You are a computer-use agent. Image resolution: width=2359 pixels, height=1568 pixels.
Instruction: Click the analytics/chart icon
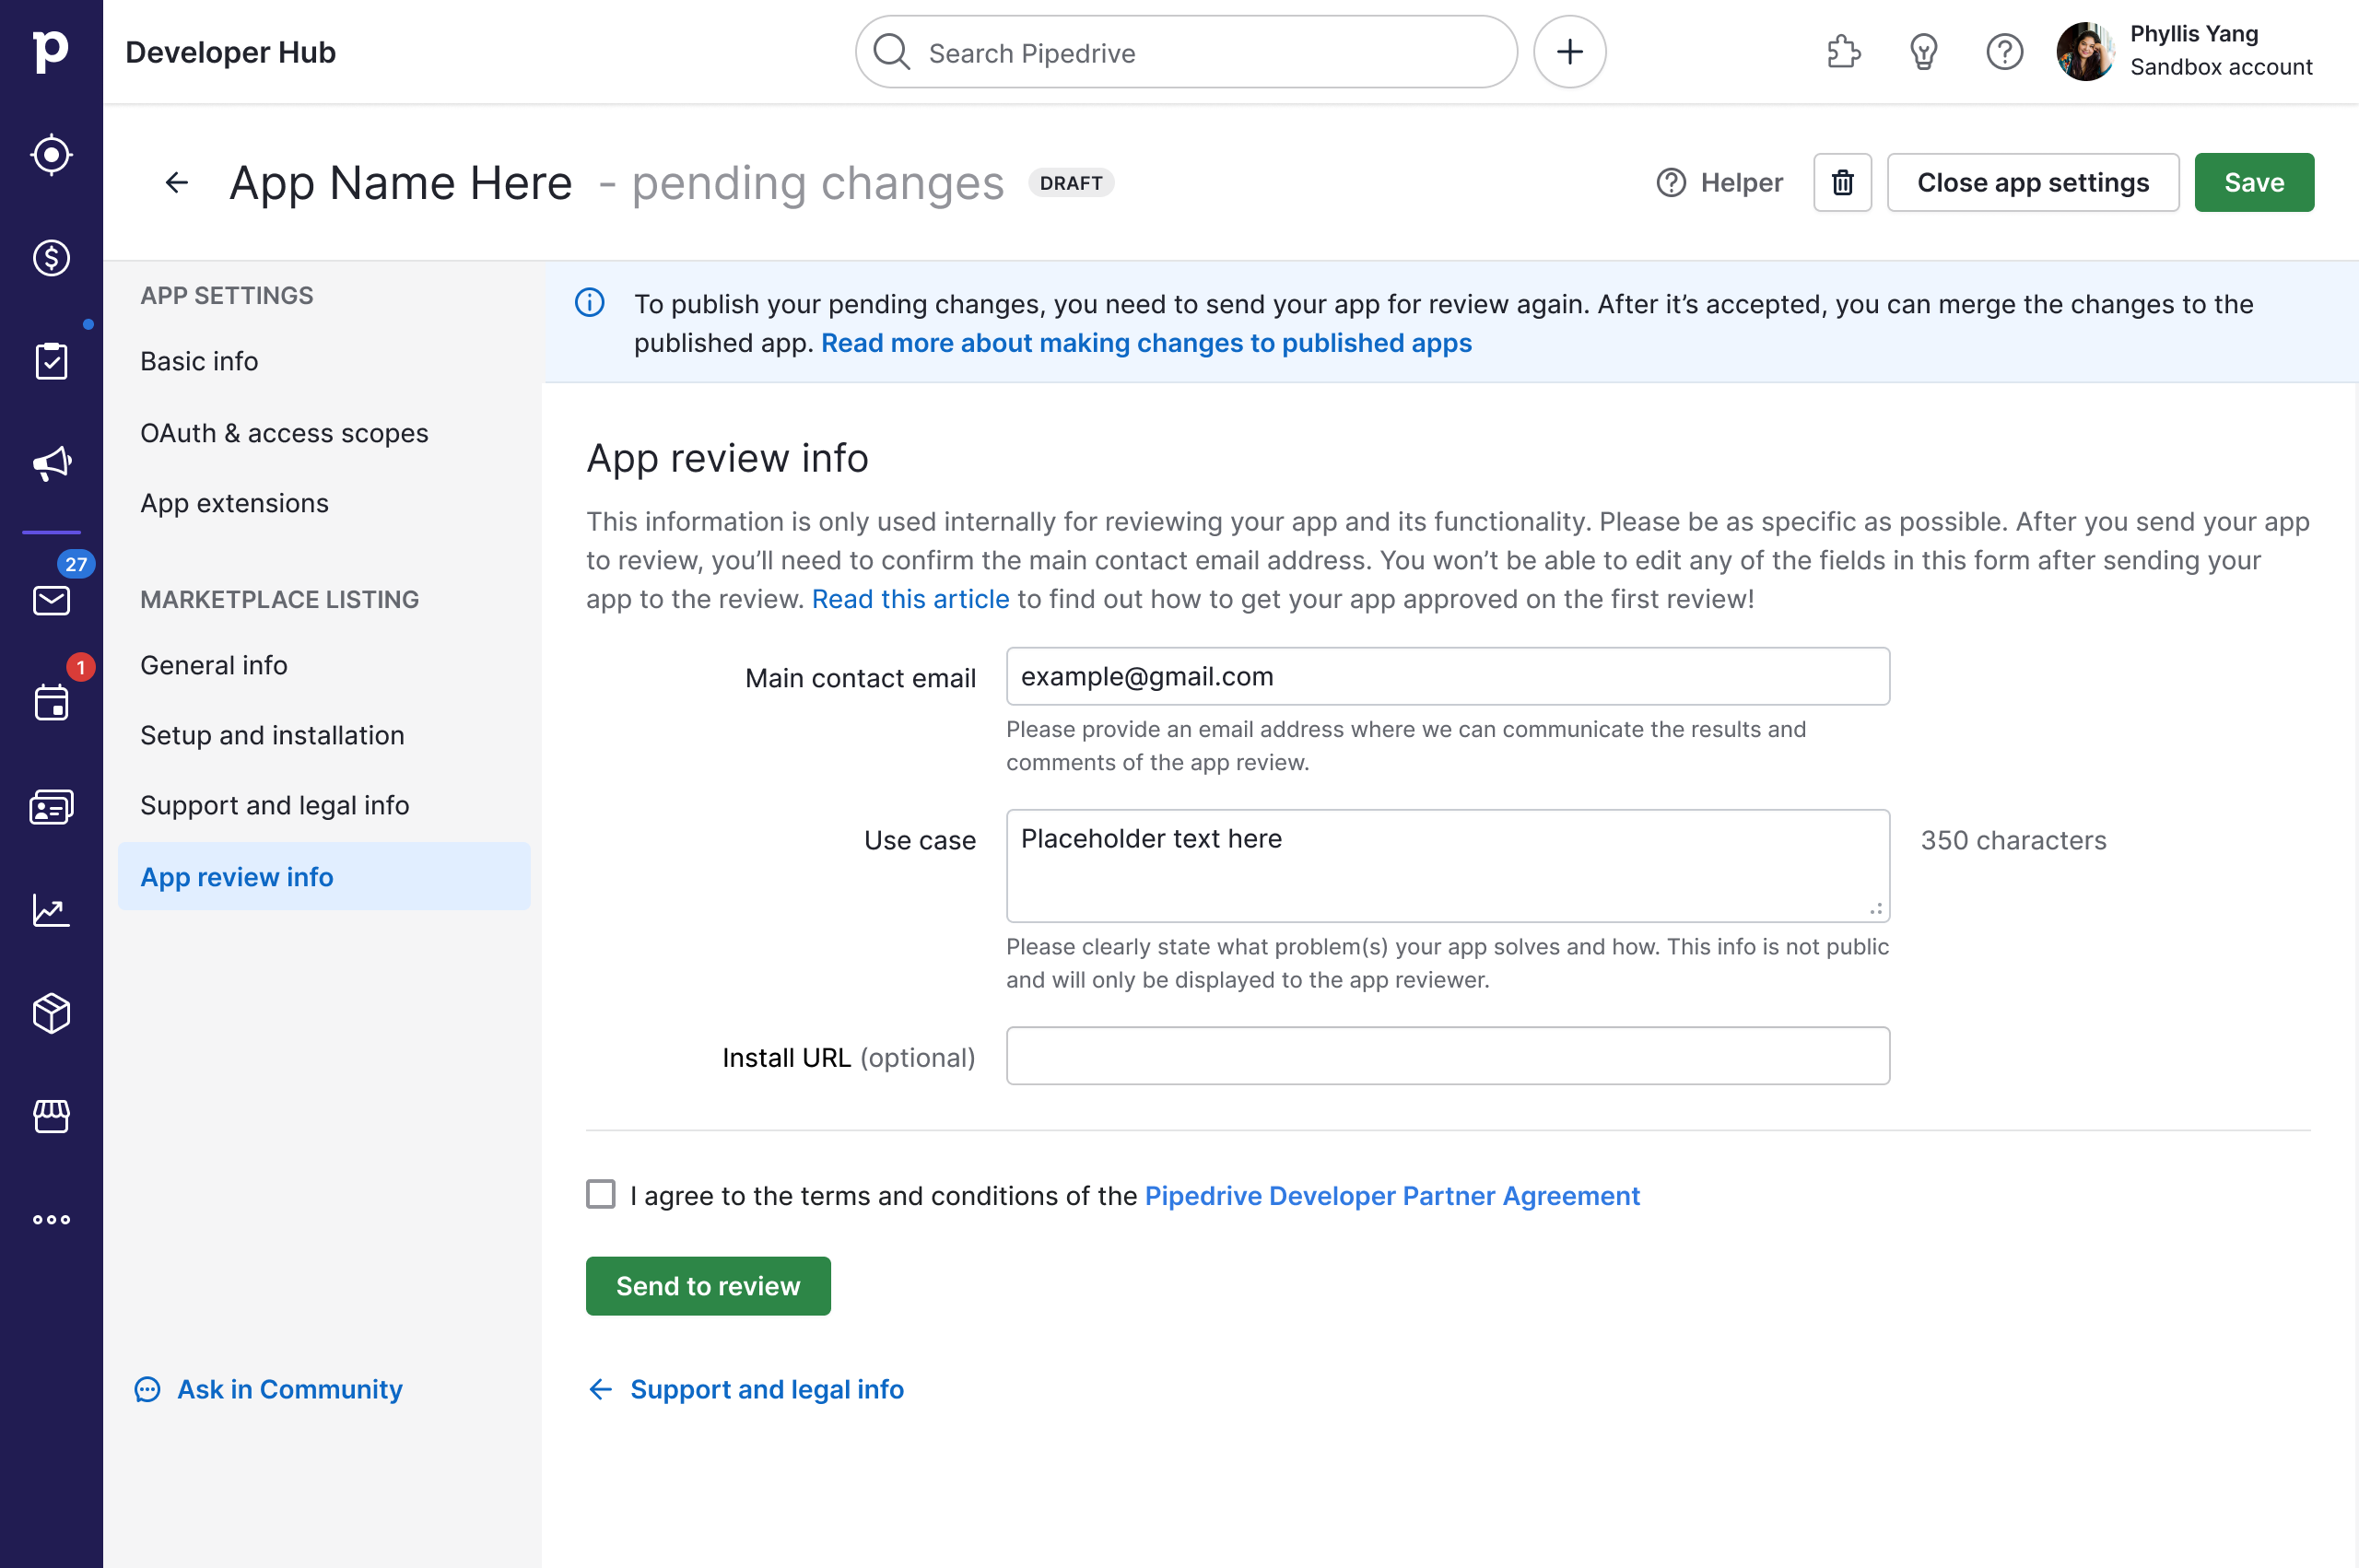pyautogui.click(x=51, y=910)
